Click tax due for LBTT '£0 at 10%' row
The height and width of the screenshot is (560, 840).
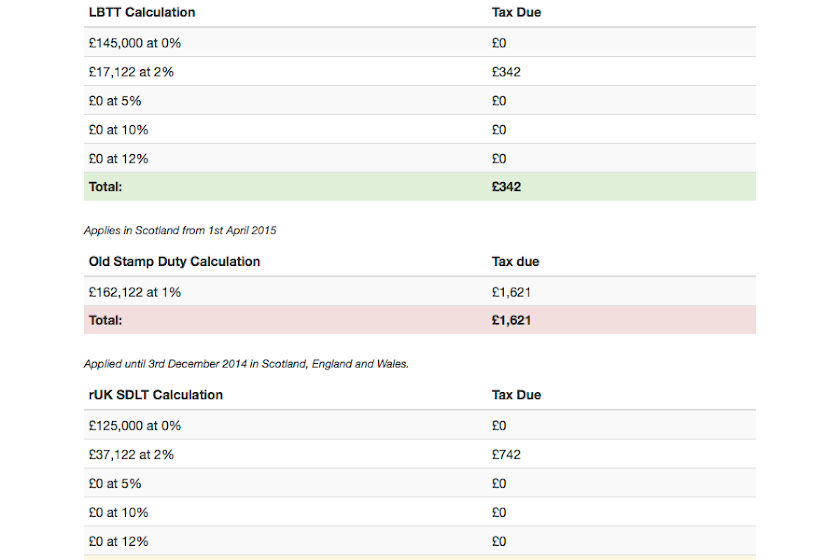[499, 130]
